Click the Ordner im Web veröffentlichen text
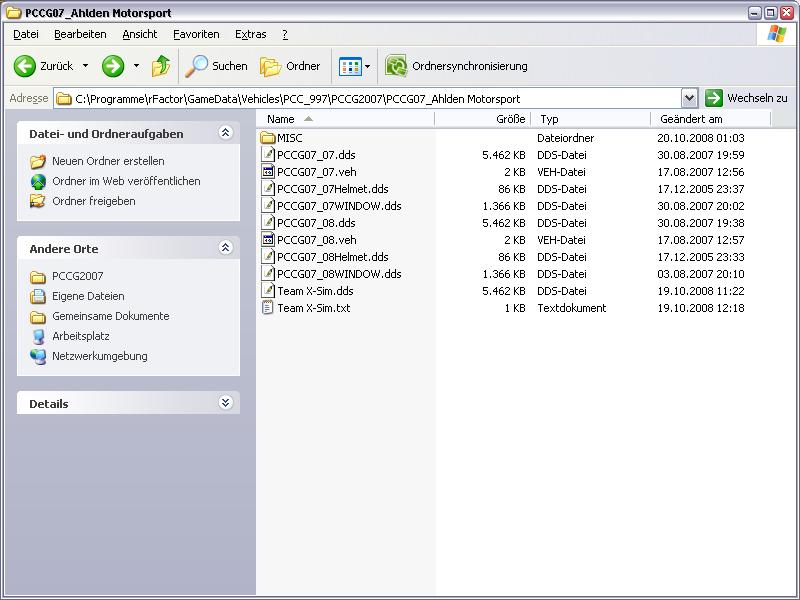This screenshot has height=600, width=800. [126, 181]
